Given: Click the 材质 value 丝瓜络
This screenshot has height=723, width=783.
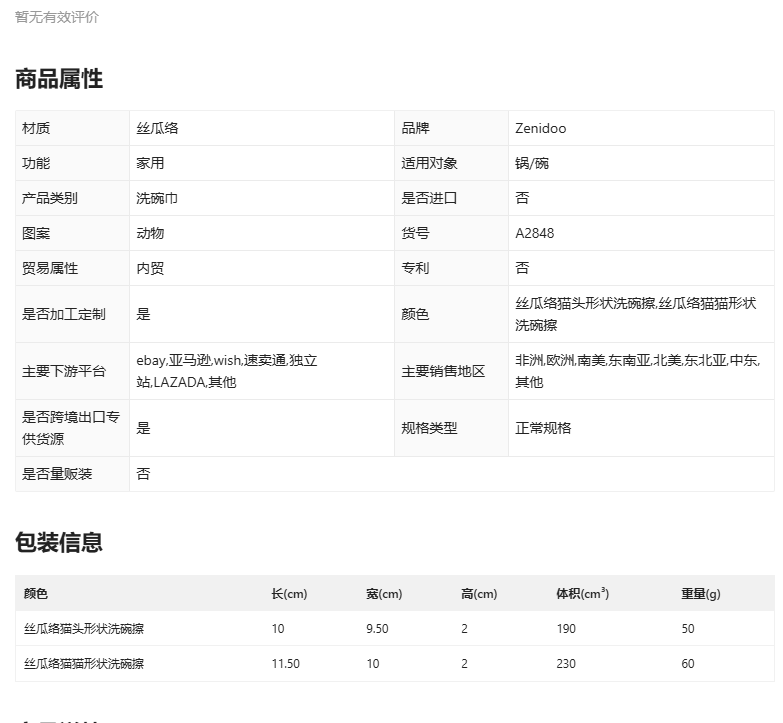Looking at the screenshot, I should (x=157, y=128).
